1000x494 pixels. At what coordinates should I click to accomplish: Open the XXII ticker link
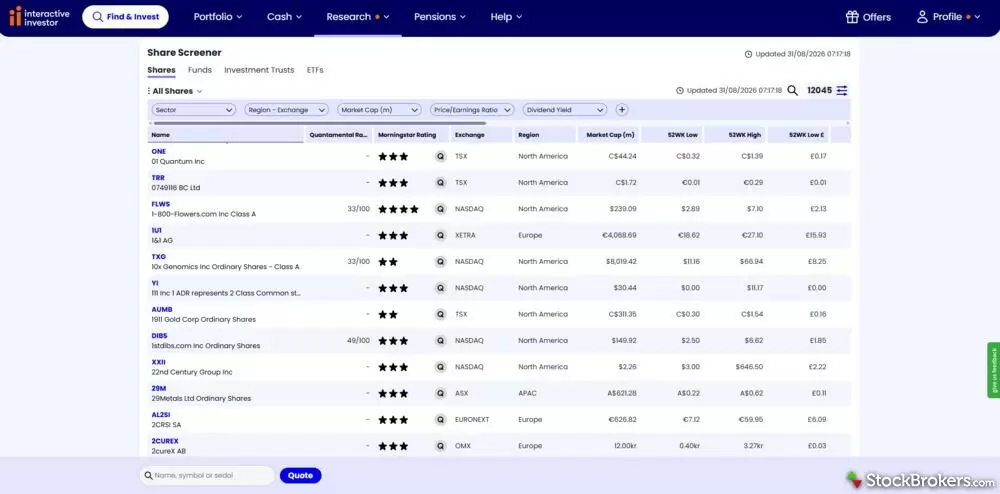(158, 362)
